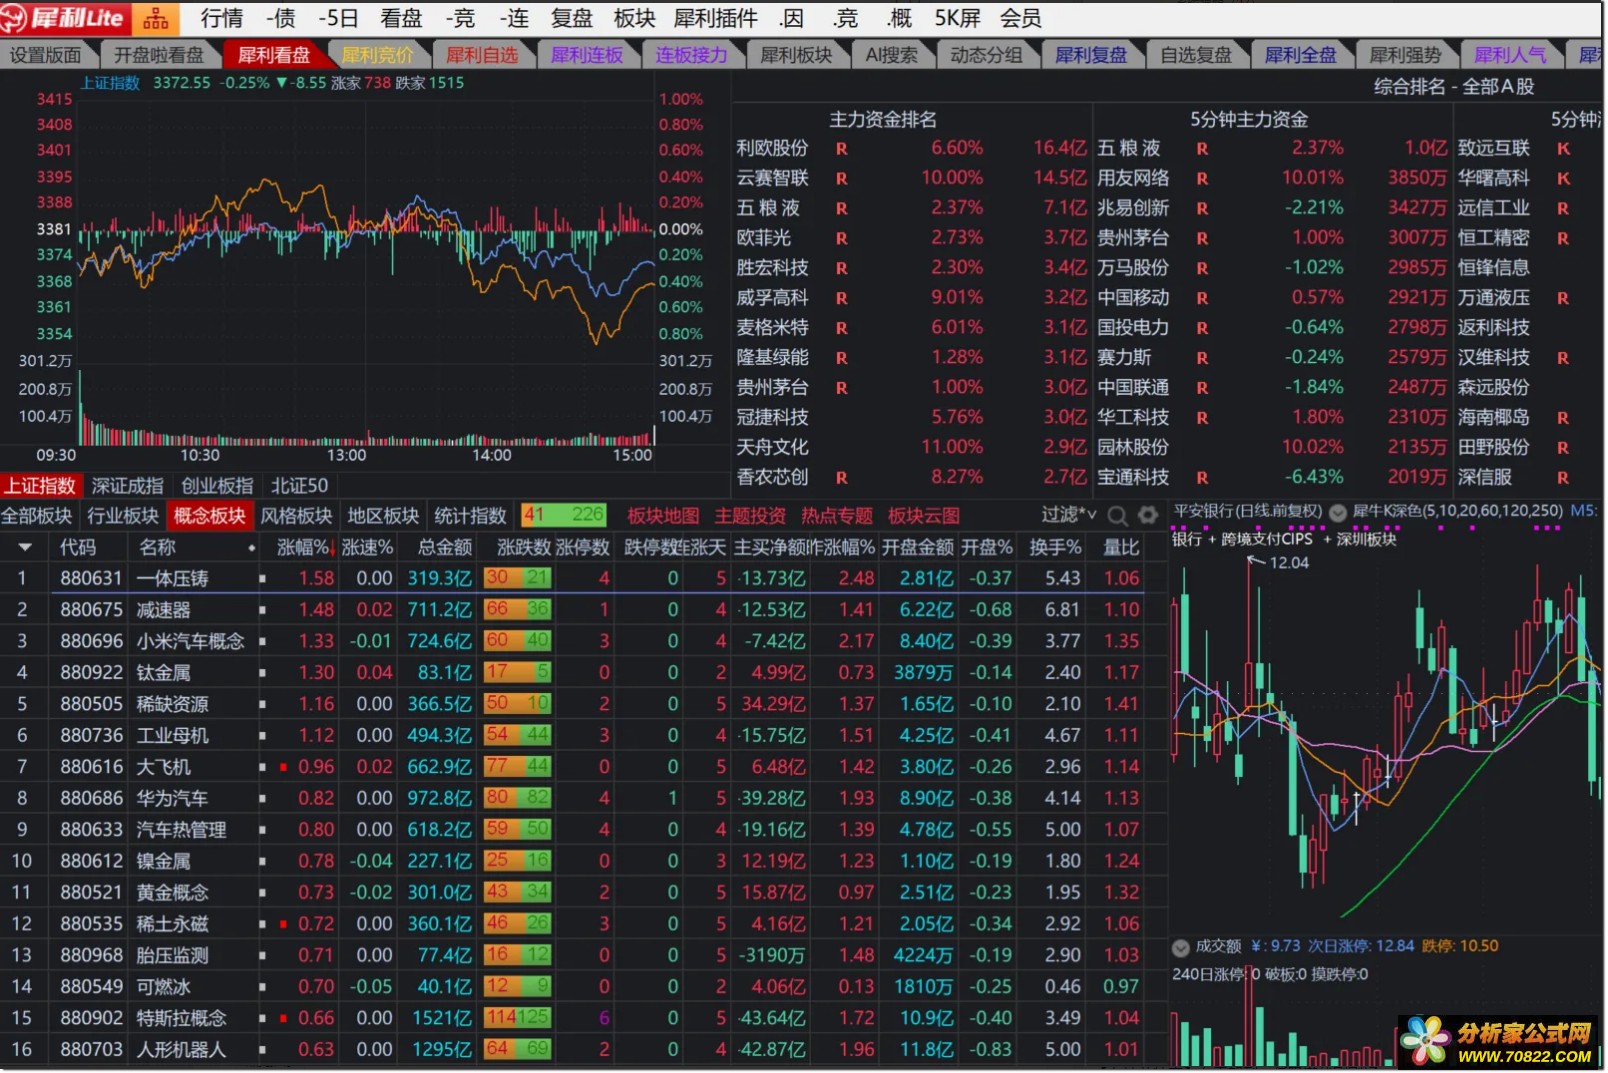Click the small square marker in the 一体压铸 row
Image resolution: width=1608 pixels, height=1073 pixels.
click(x=263, y=579)
